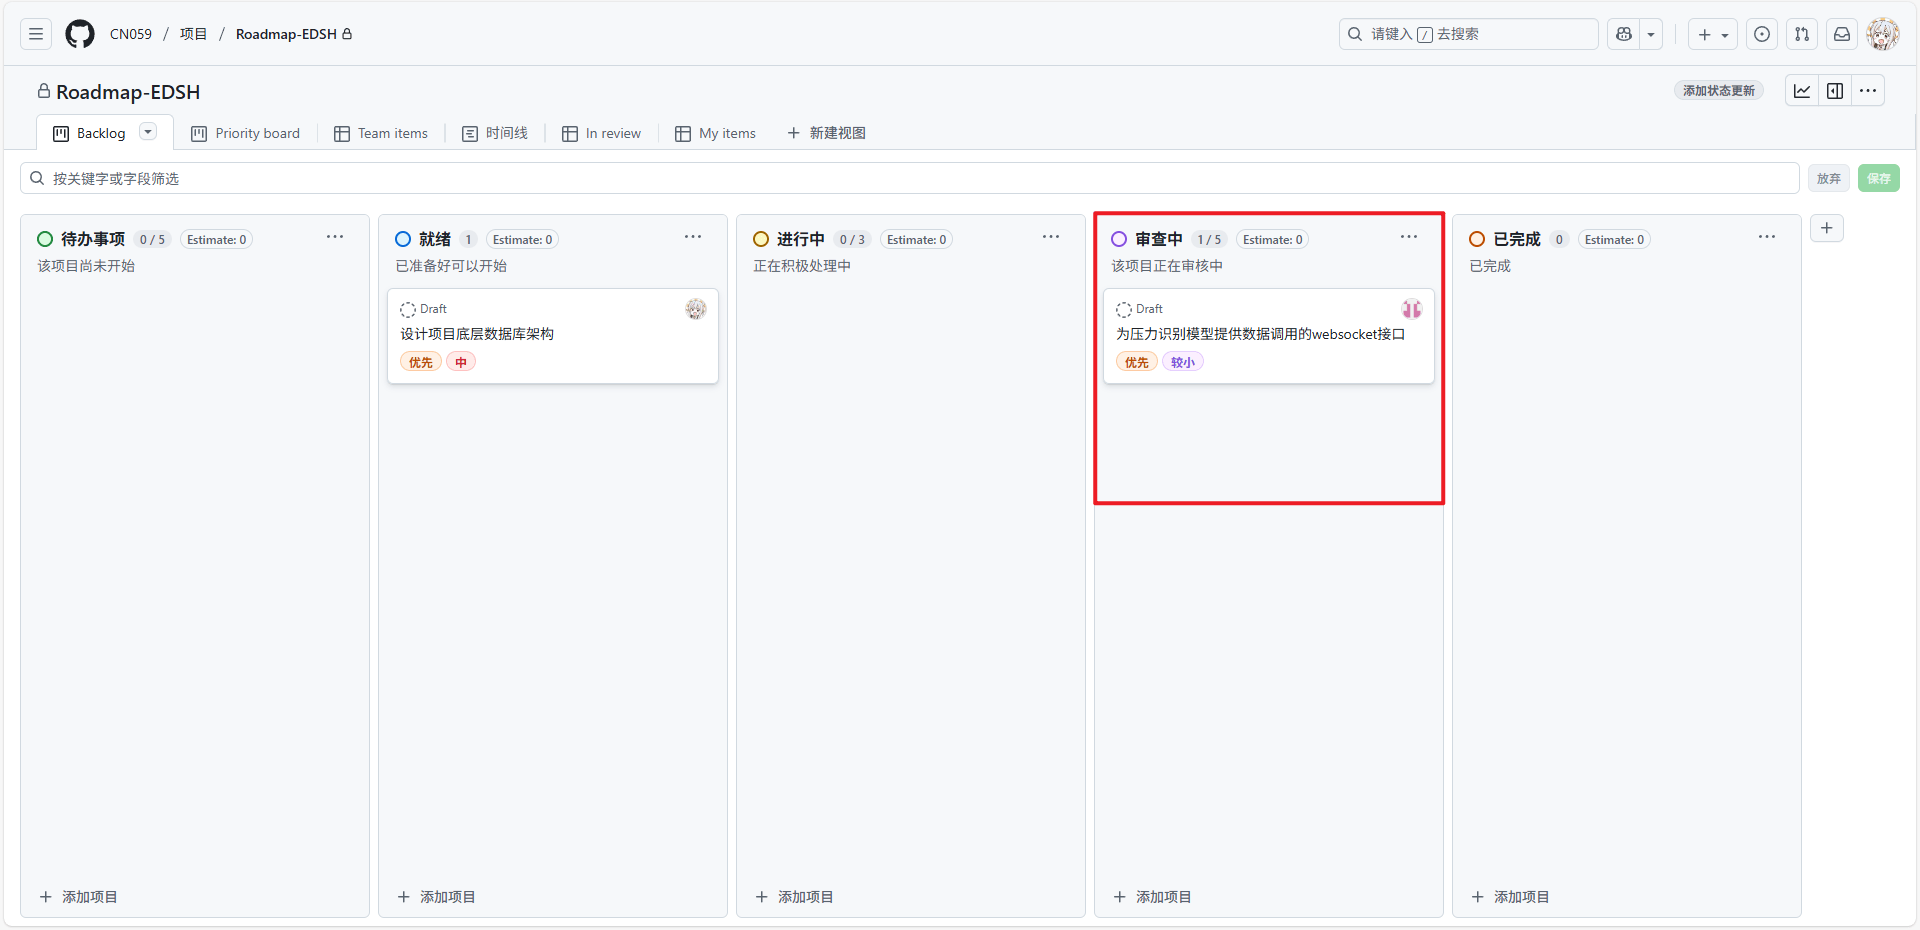Open the 审查中 column options menu

pyautogui.click(x=1409, y=237)
